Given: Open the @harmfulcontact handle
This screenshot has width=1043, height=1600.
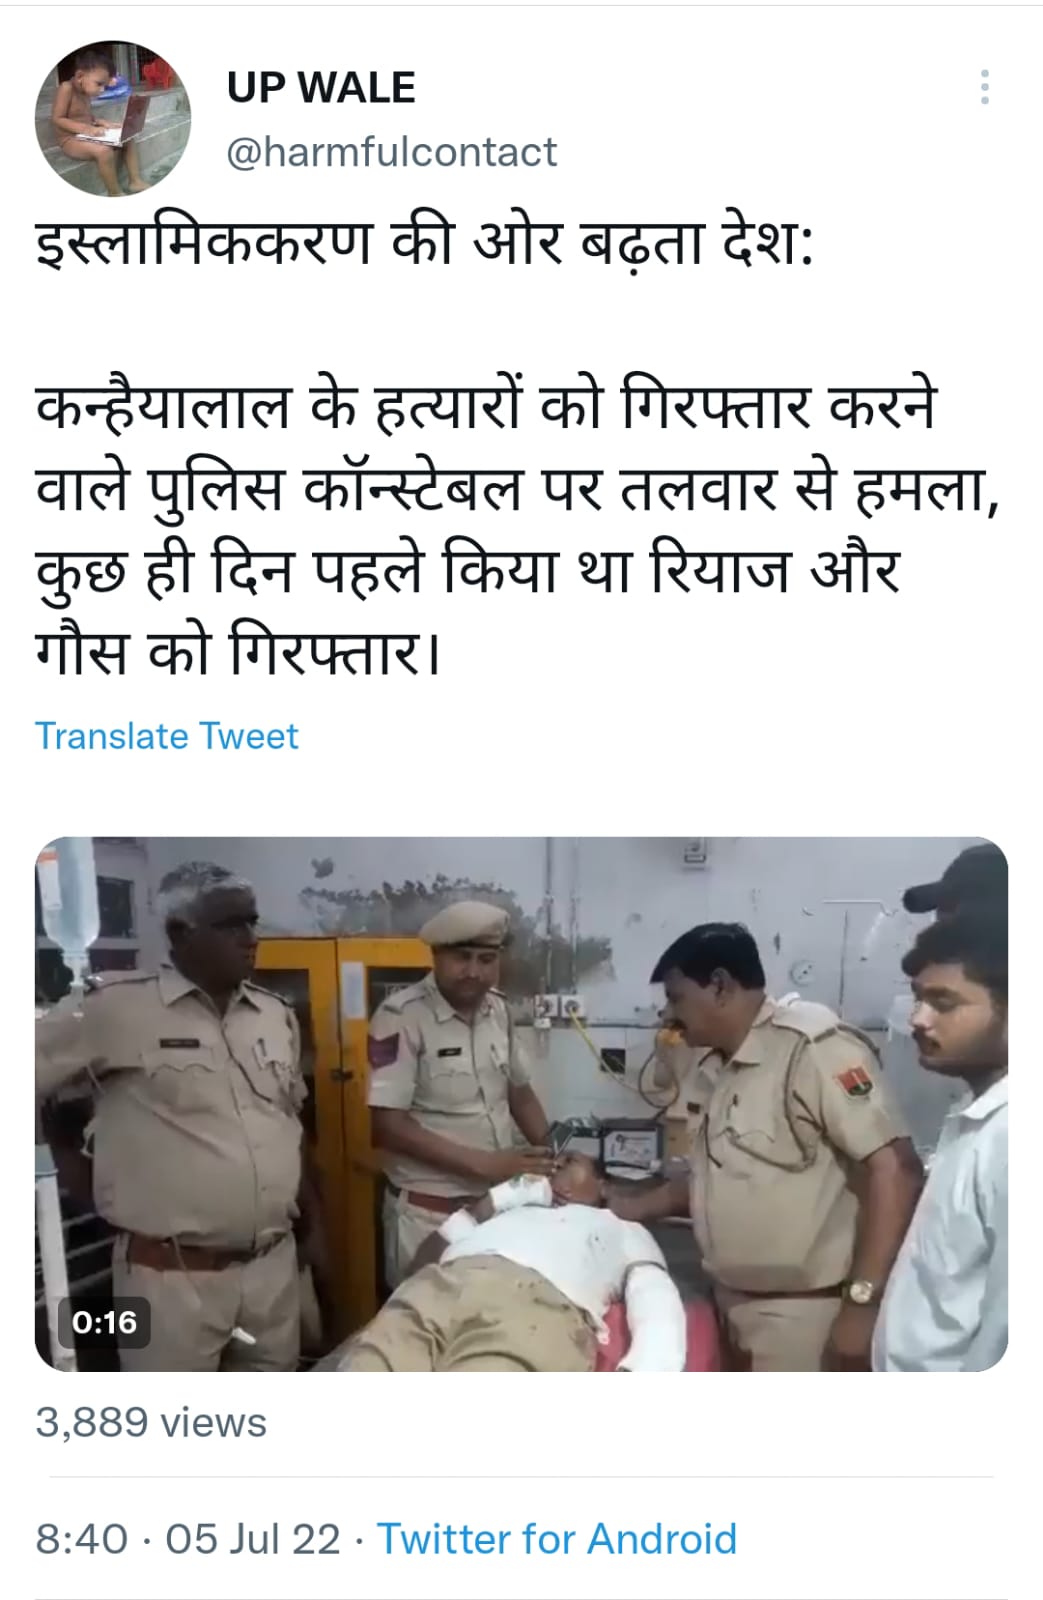Looking at the screenshot, I should pos(392,152).
